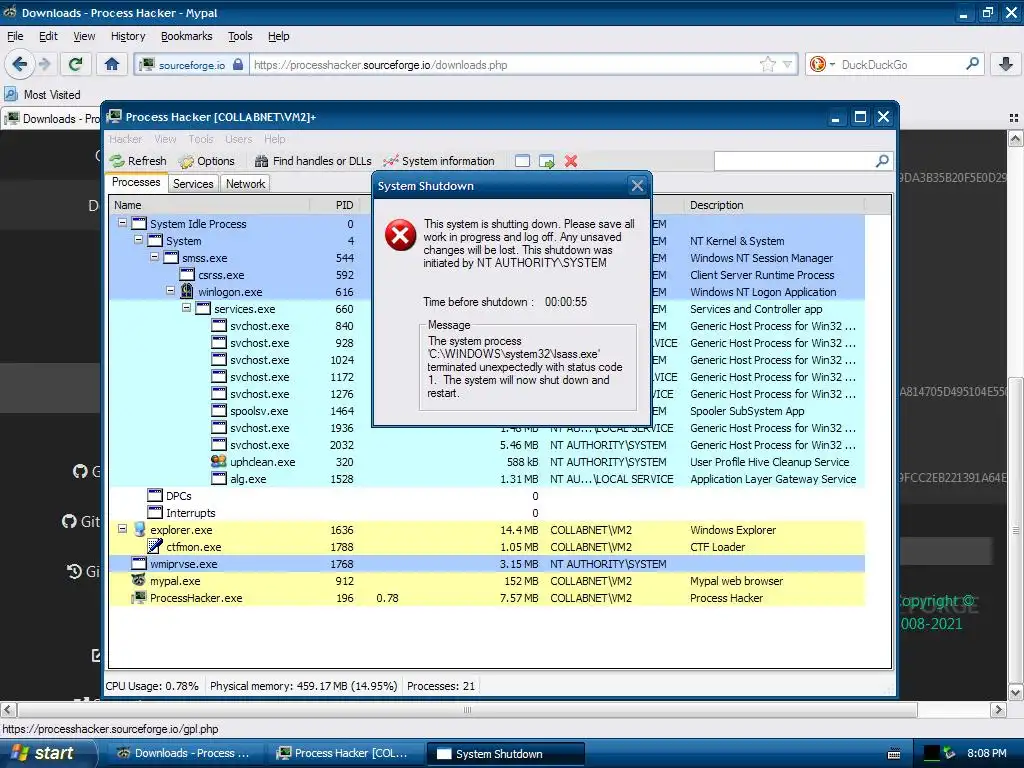
Task: Sort by the Name column header
Action: point(209,205)
